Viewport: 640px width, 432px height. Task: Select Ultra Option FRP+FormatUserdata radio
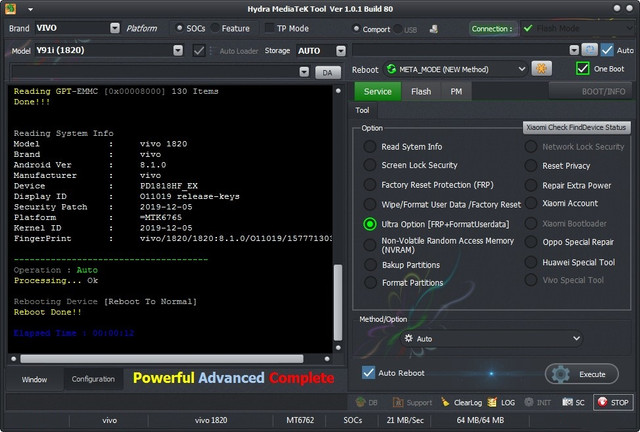click(370, 224)
